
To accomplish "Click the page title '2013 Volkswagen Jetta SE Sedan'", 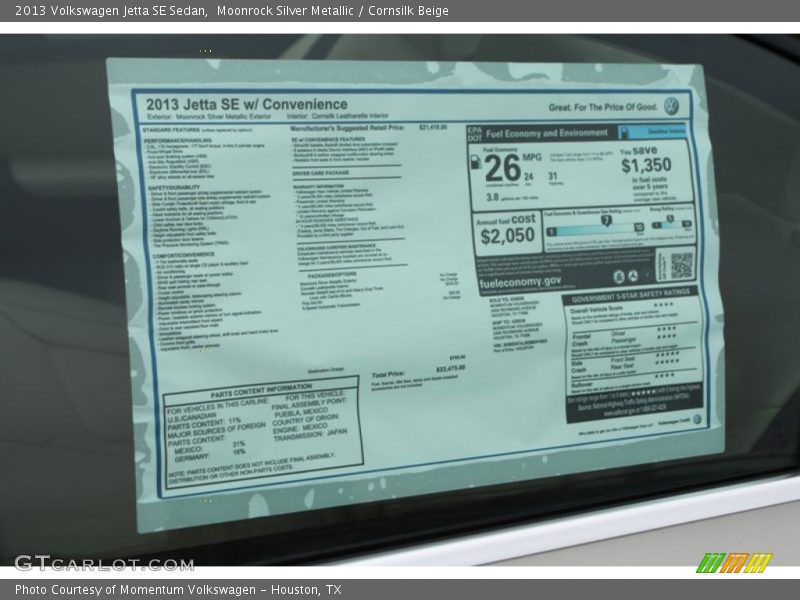I will (x=111, y=11).
